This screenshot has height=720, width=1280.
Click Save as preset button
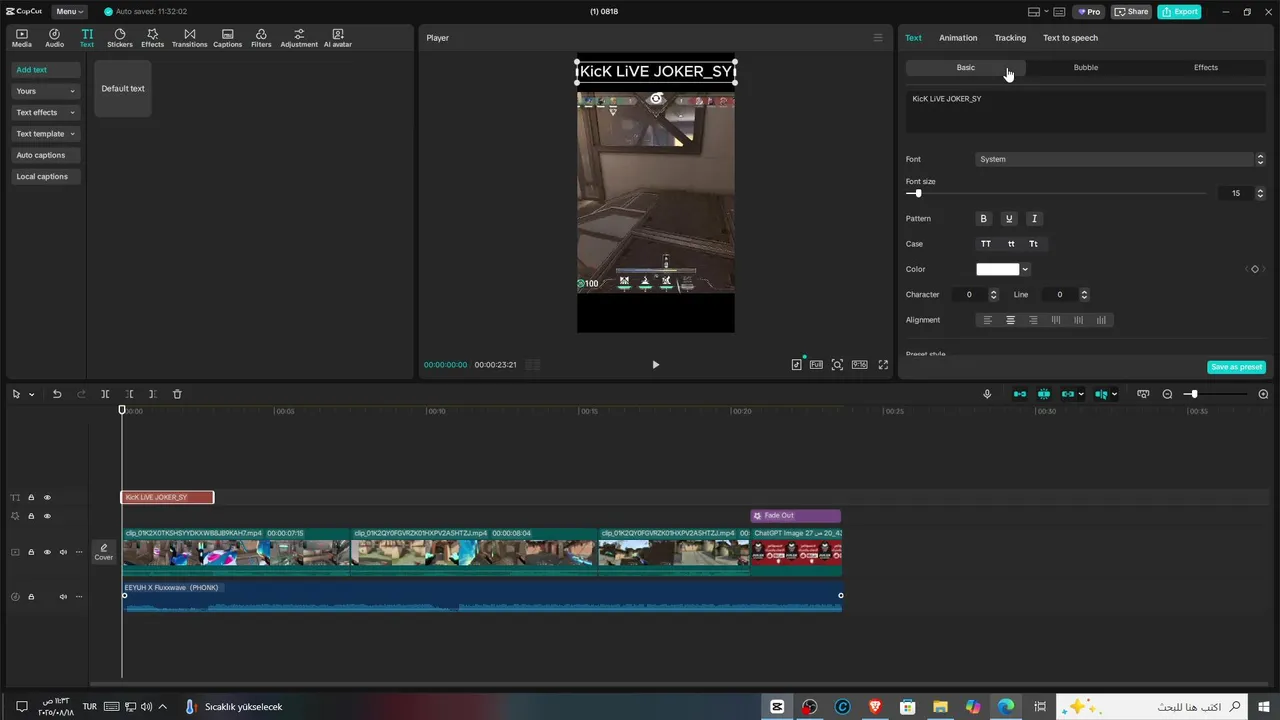coord(1236,367)
